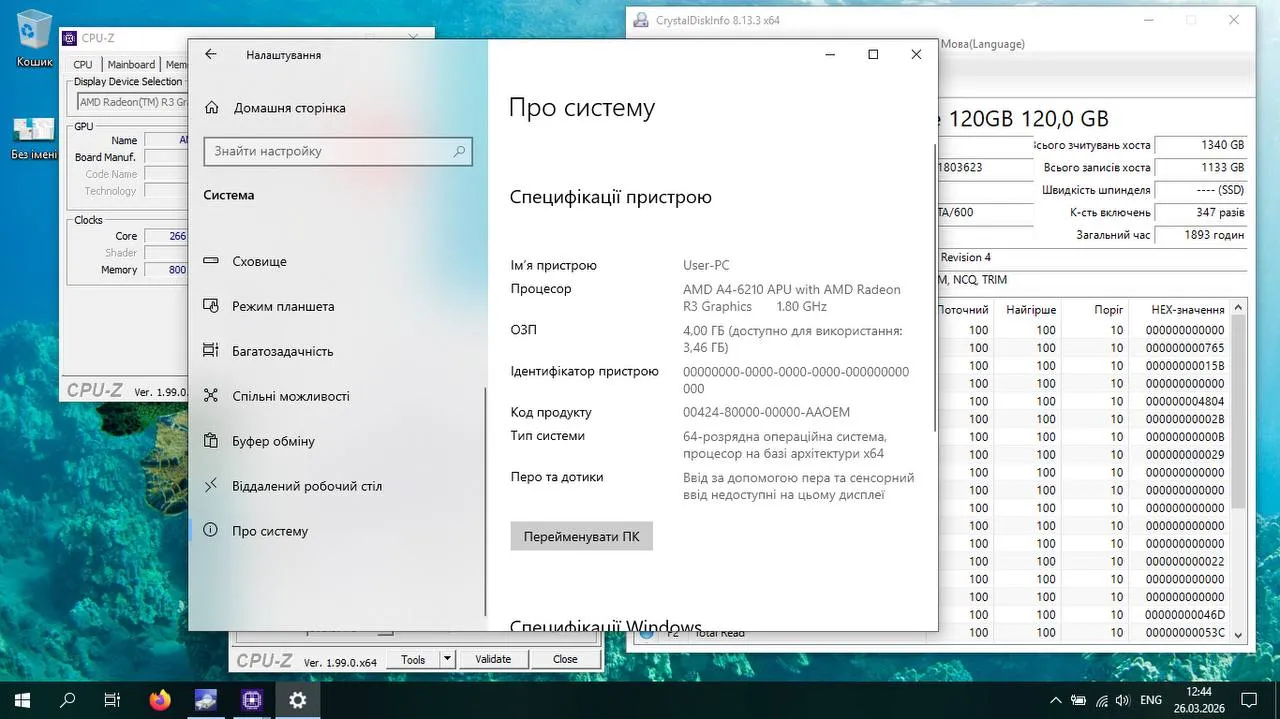Image resolution: width=1280 pixels, height=719 pixels.
Task: Click the CrystalDiskInfo table scroll-down arrow
Action: pos(1238,634)
